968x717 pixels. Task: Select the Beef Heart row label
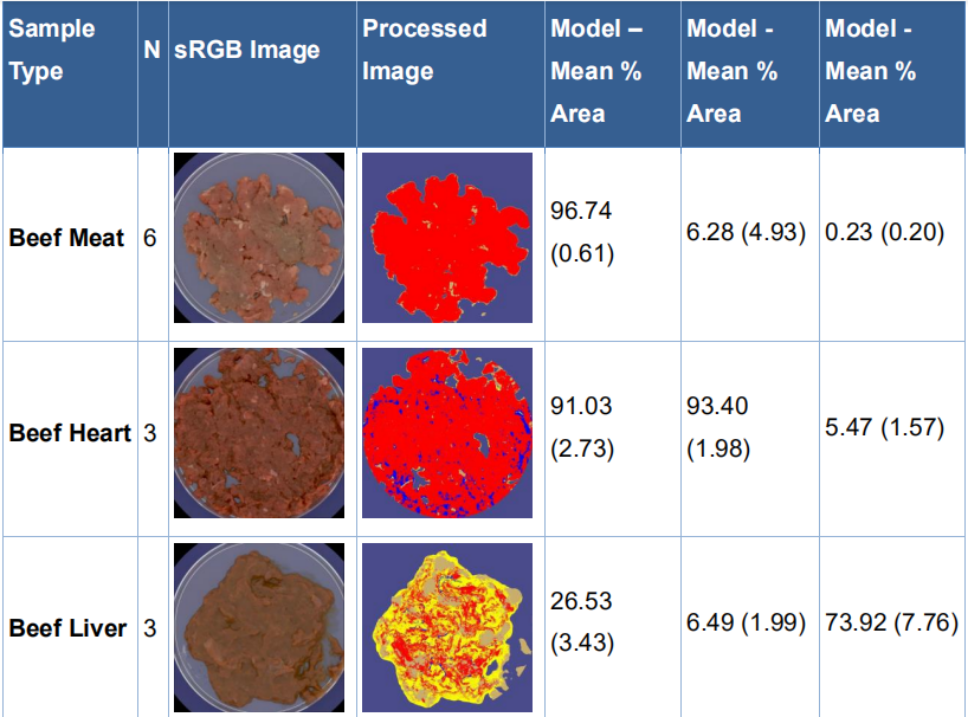pyautogui.click(x=70, y=433)
